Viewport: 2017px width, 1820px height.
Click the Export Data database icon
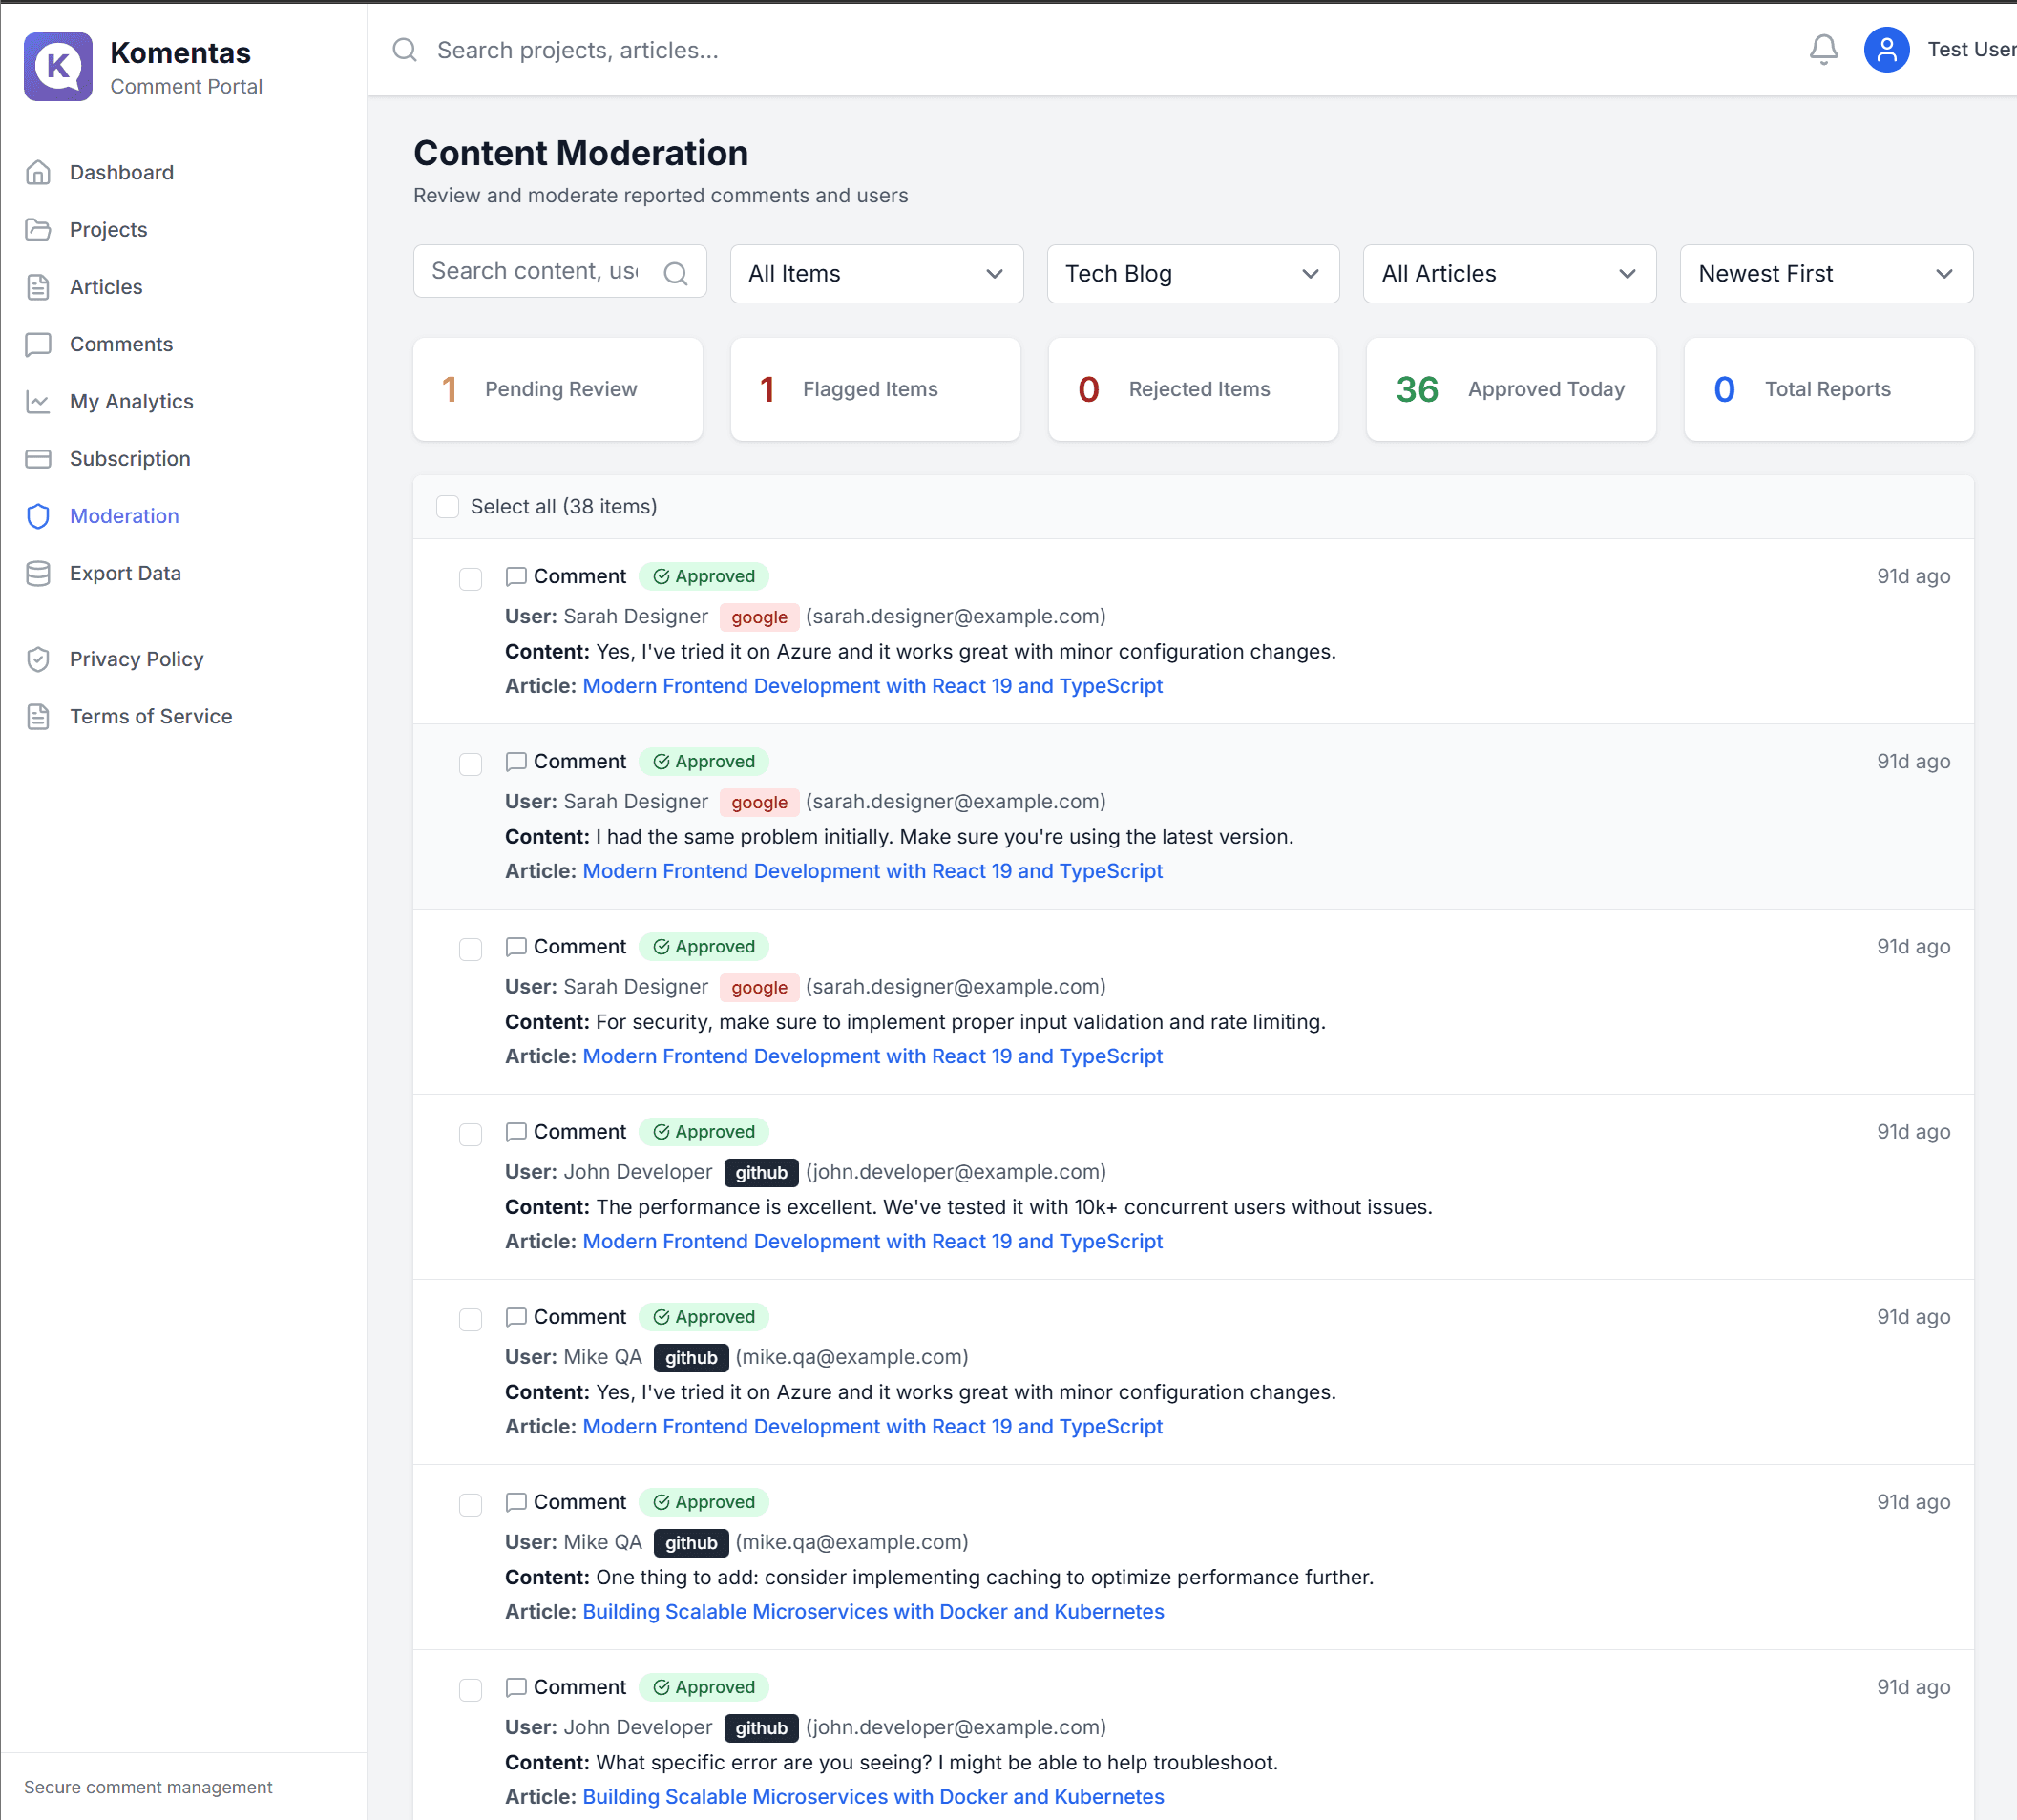point(38,573)
